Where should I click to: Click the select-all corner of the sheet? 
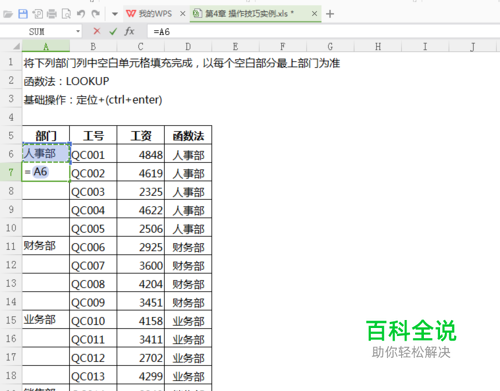tap(15, 47)
